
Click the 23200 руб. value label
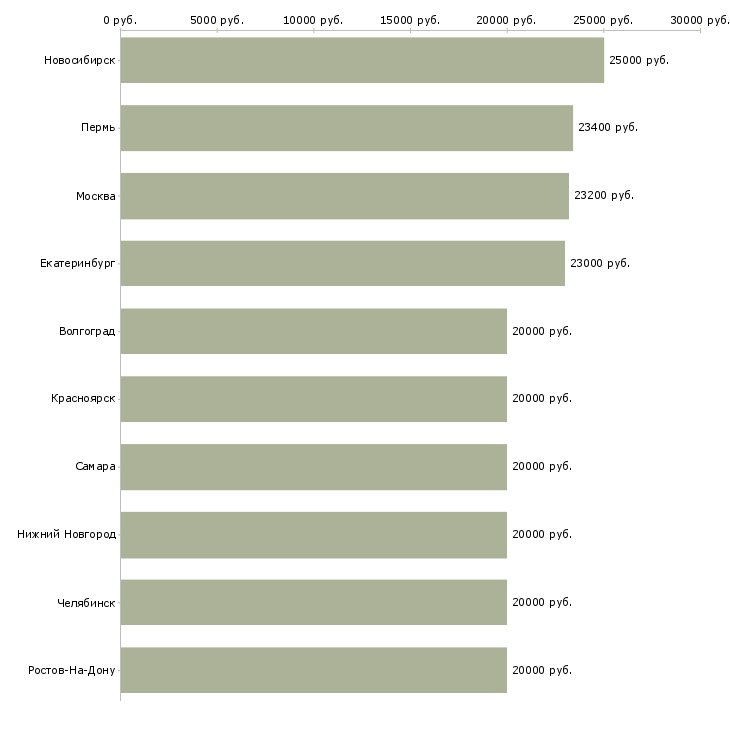click(x=603, y=196)
